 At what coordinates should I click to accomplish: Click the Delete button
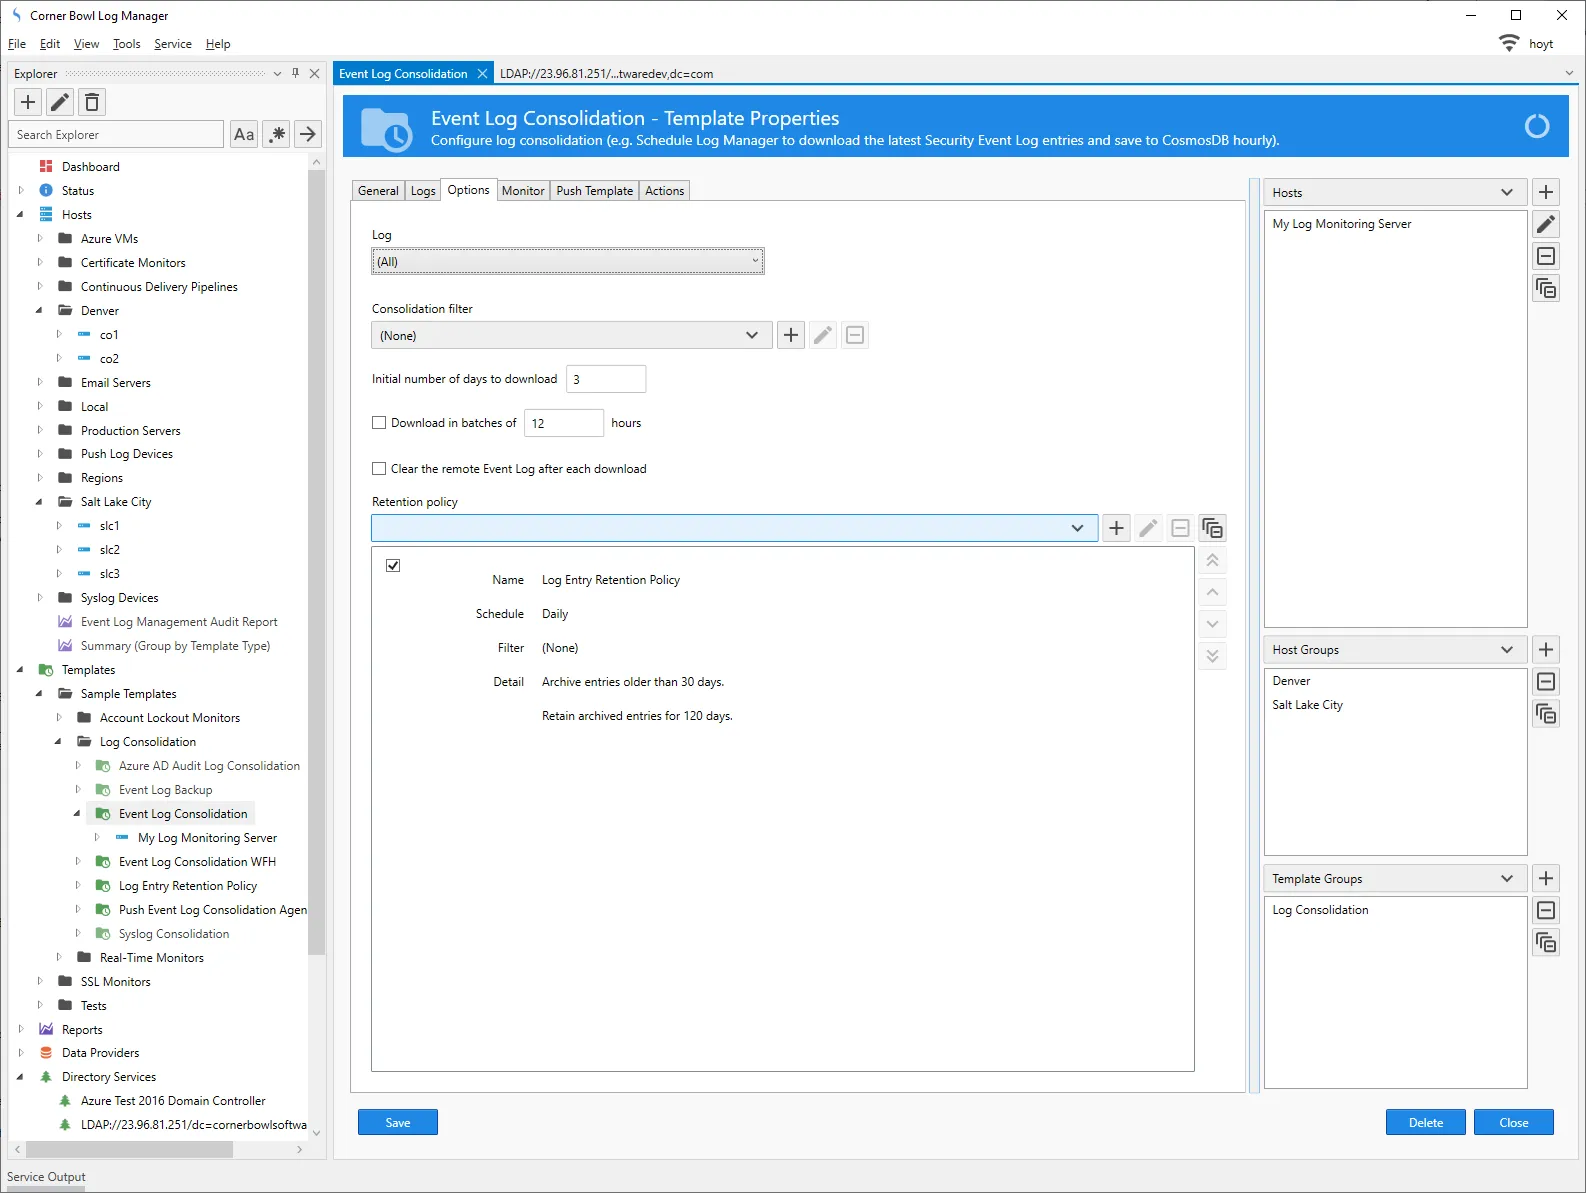click(1425, 1122)
